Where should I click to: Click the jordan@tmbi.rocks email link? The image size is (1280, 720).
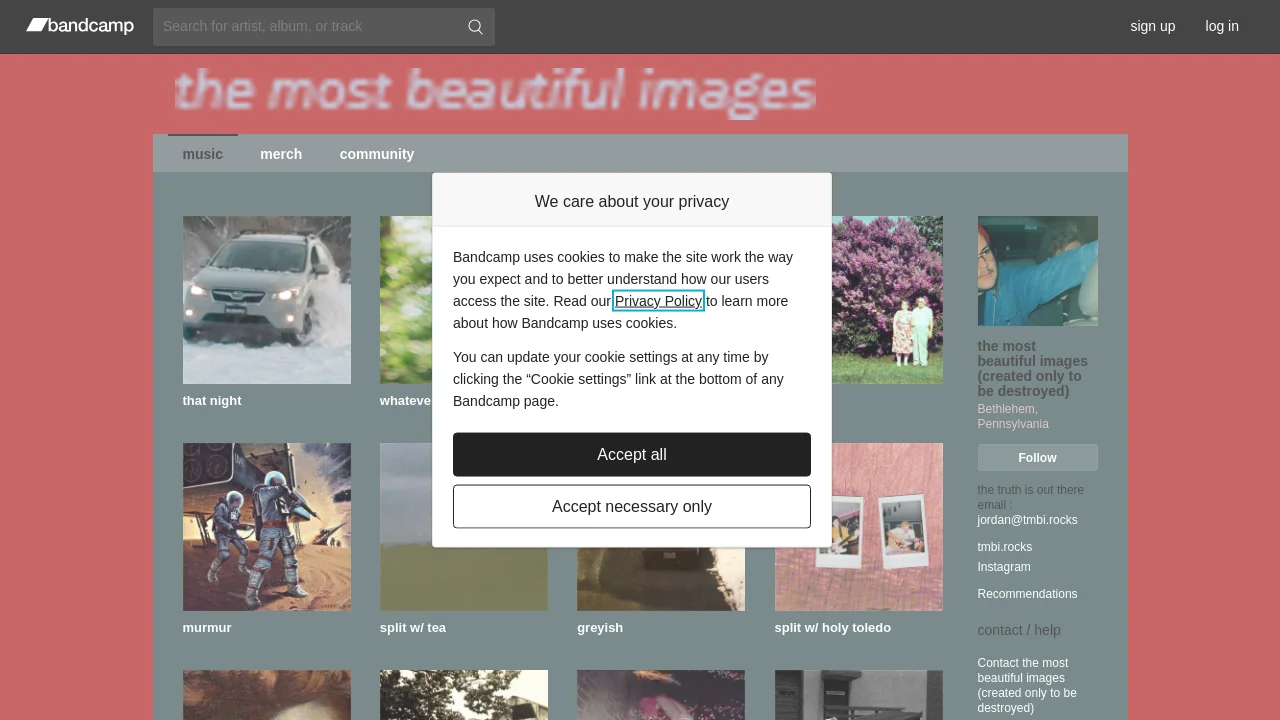tap(1028, 520)
